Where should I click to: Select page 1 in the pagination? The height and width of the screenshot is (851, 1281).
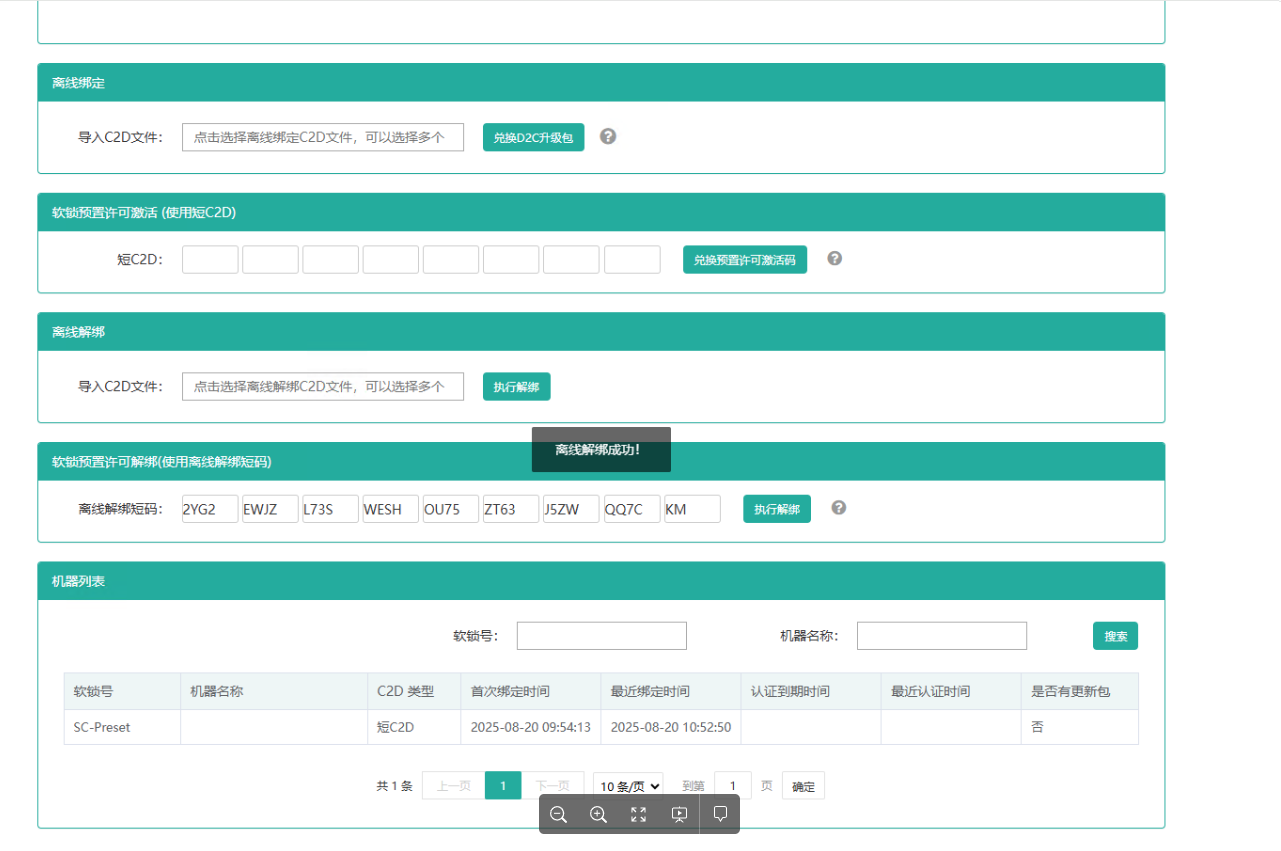pyautogui.click(x=503, y=786)
